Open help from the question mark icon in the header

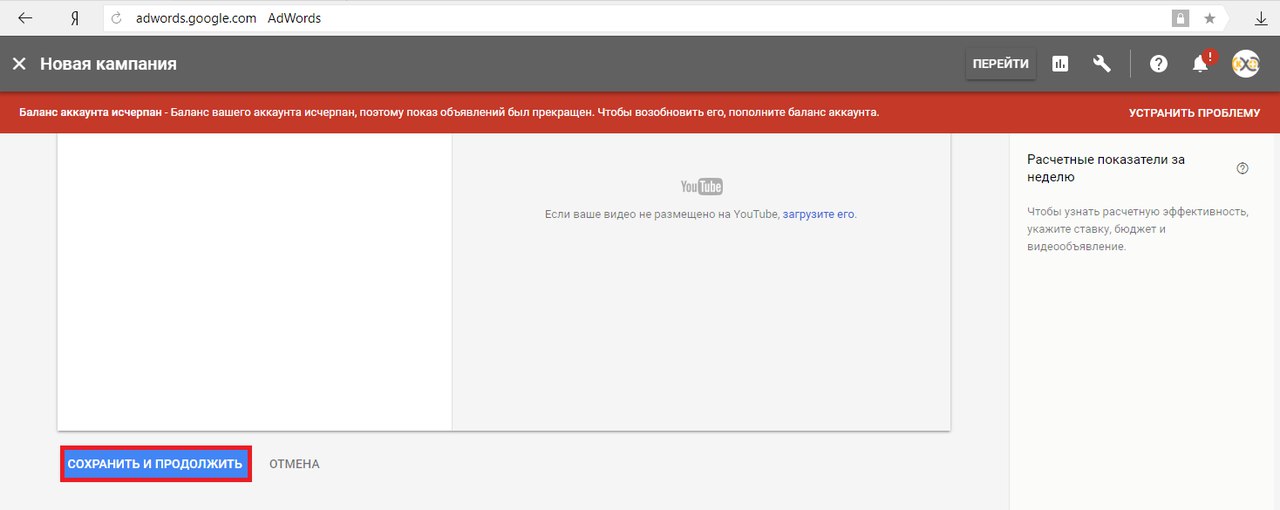click(x=1158, y=64)
